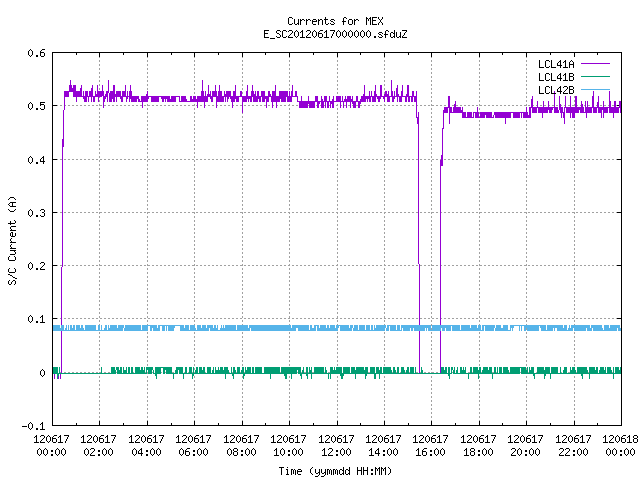Click the chart title "Currents for MEX"
Viewport: 640px width, 480px height.
pyautogui.click(x=335, y=21)
